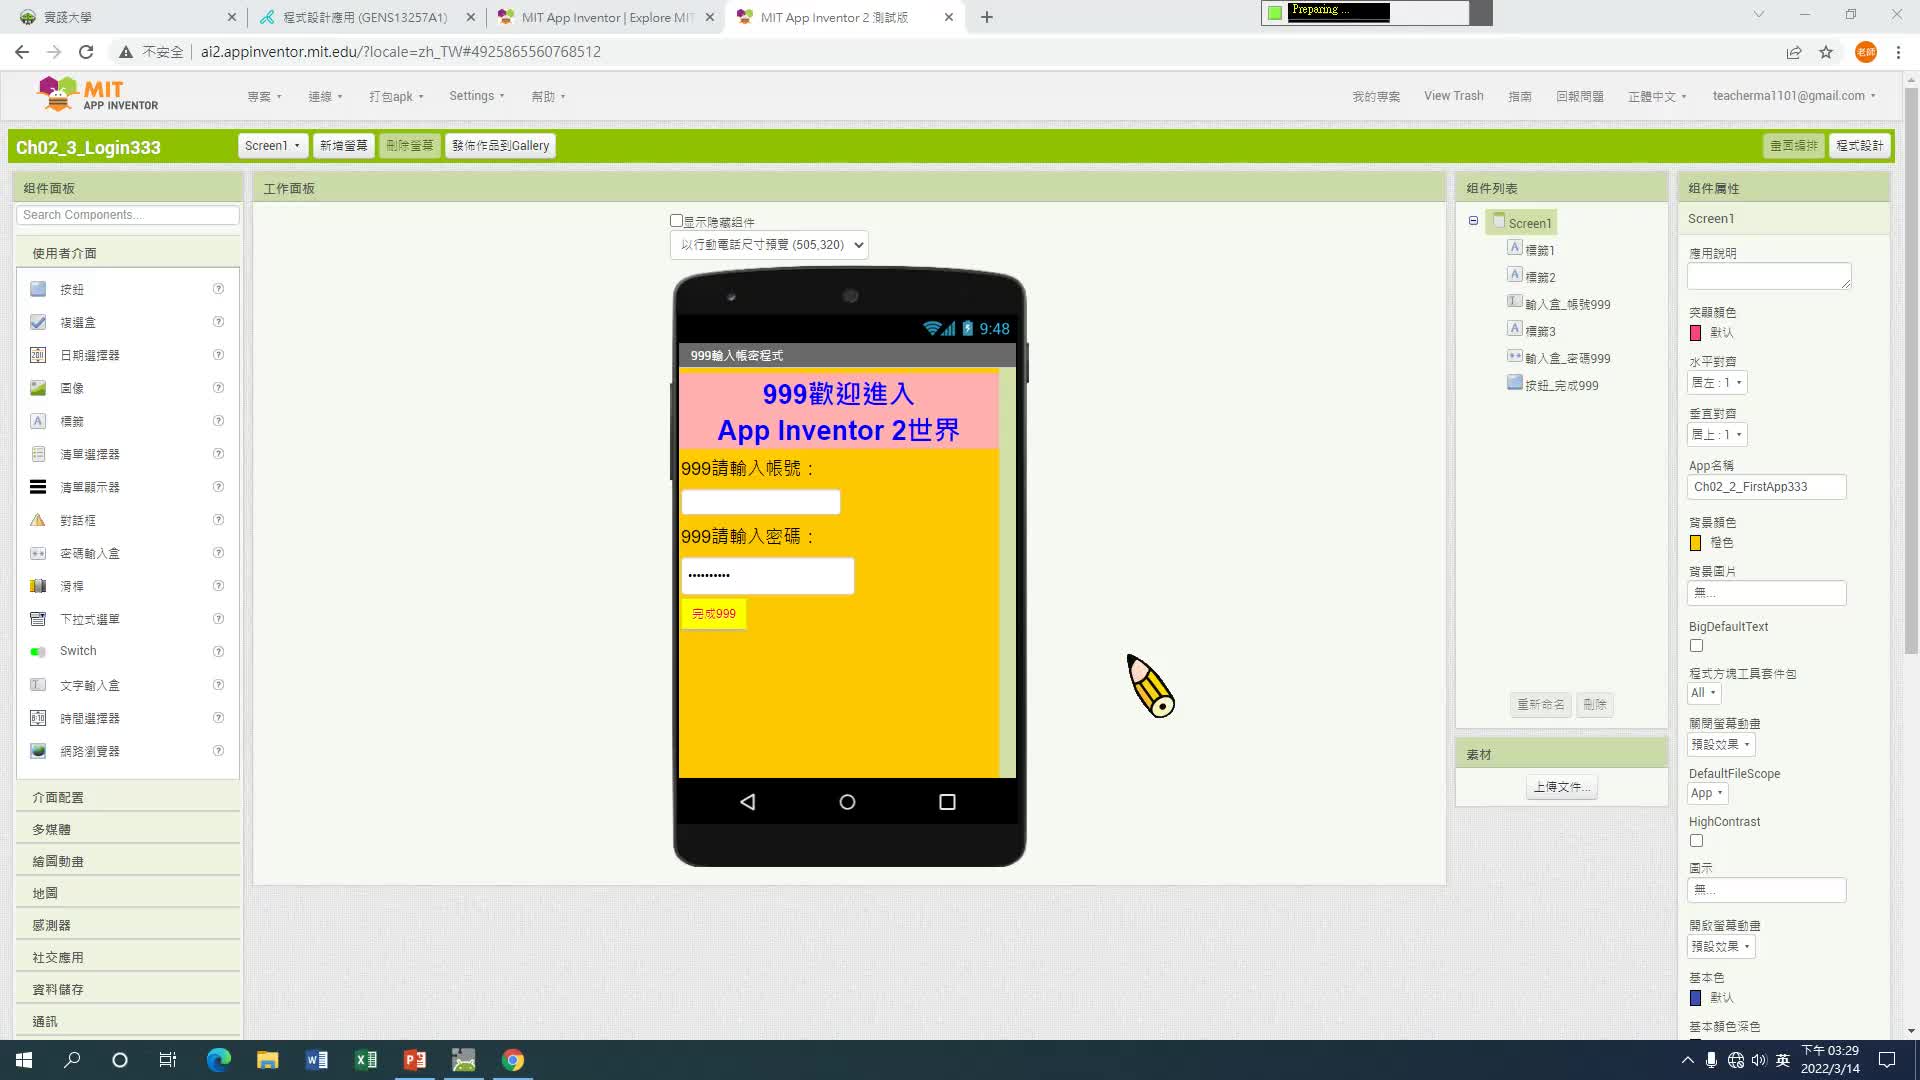Open the Screen1 screen selector dropdown
This screenshot has height=1080, width=1920.
272,146
